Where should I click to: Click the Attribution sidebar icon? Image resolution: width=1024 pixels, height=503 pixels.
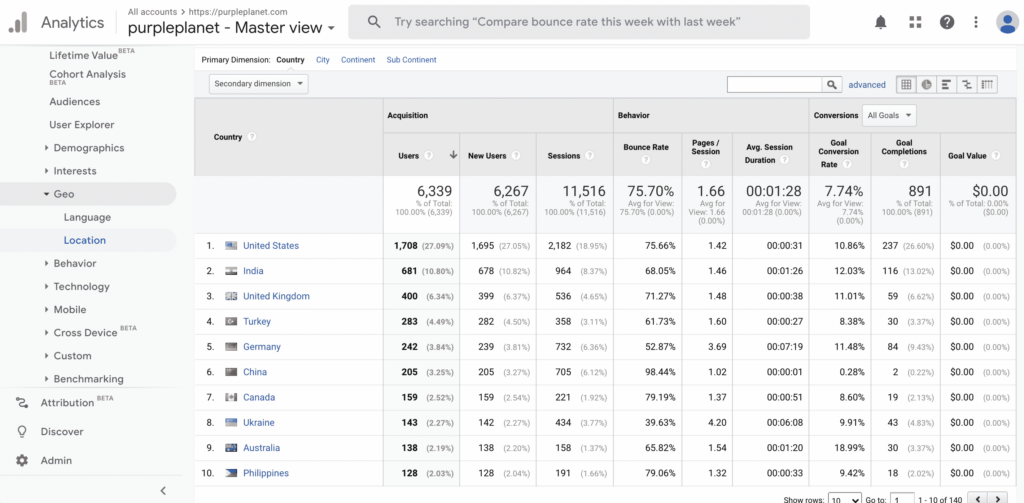[22, 403]
